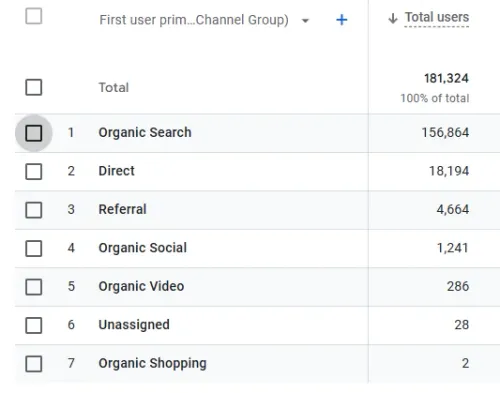Click the Organic Shopping row label
This screenshot has height=393, width=500.
pos(153,363)
